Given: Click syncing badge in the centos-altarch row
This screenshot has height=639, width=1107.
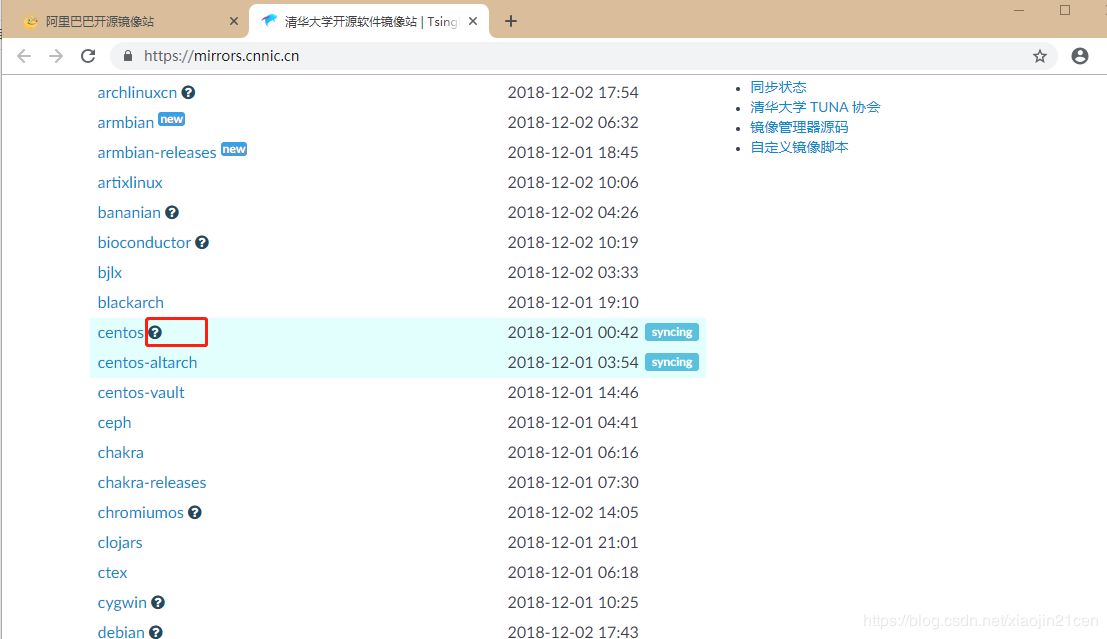Looking at the screenshot, I should click(671, 362).
